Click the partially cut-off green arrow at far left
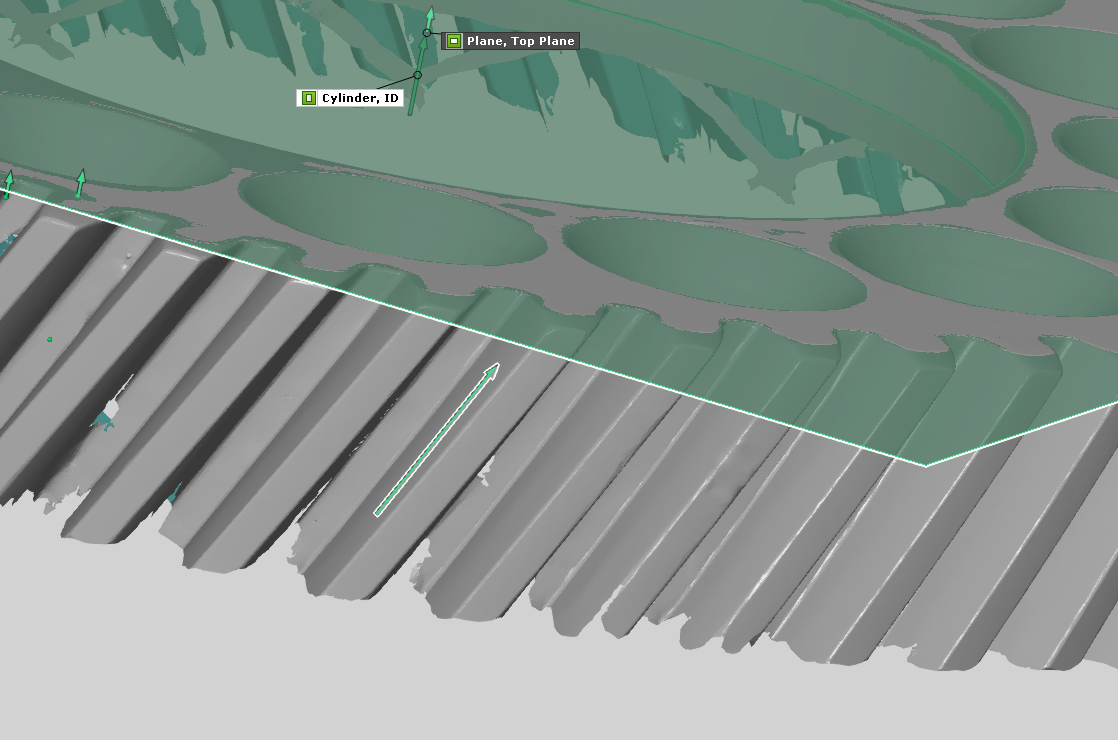This screenshot has width=1118, height=740. tap(8, 183)
